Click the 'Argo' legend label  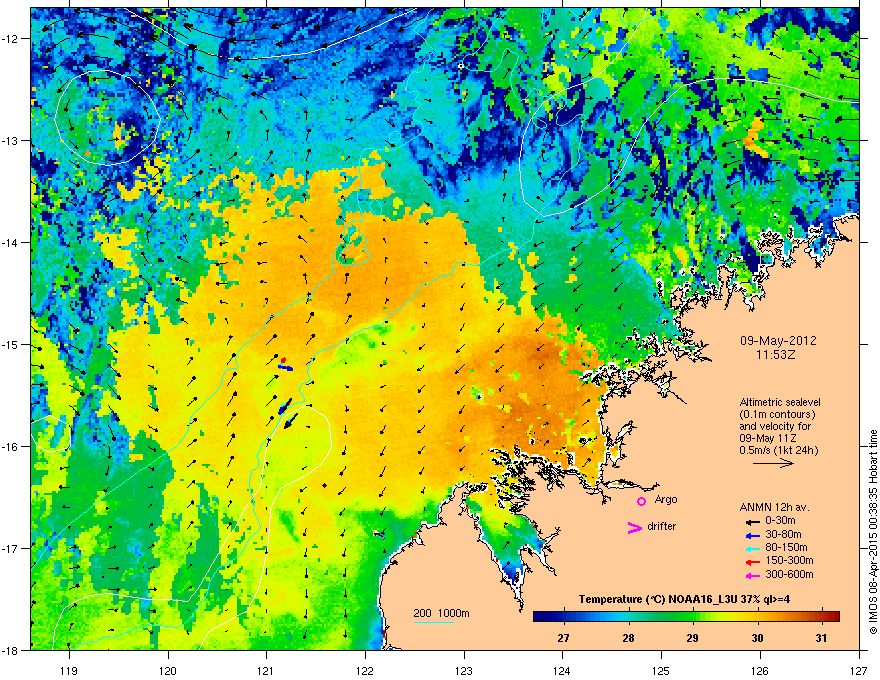pyautogui.click(x=666, y=500)
